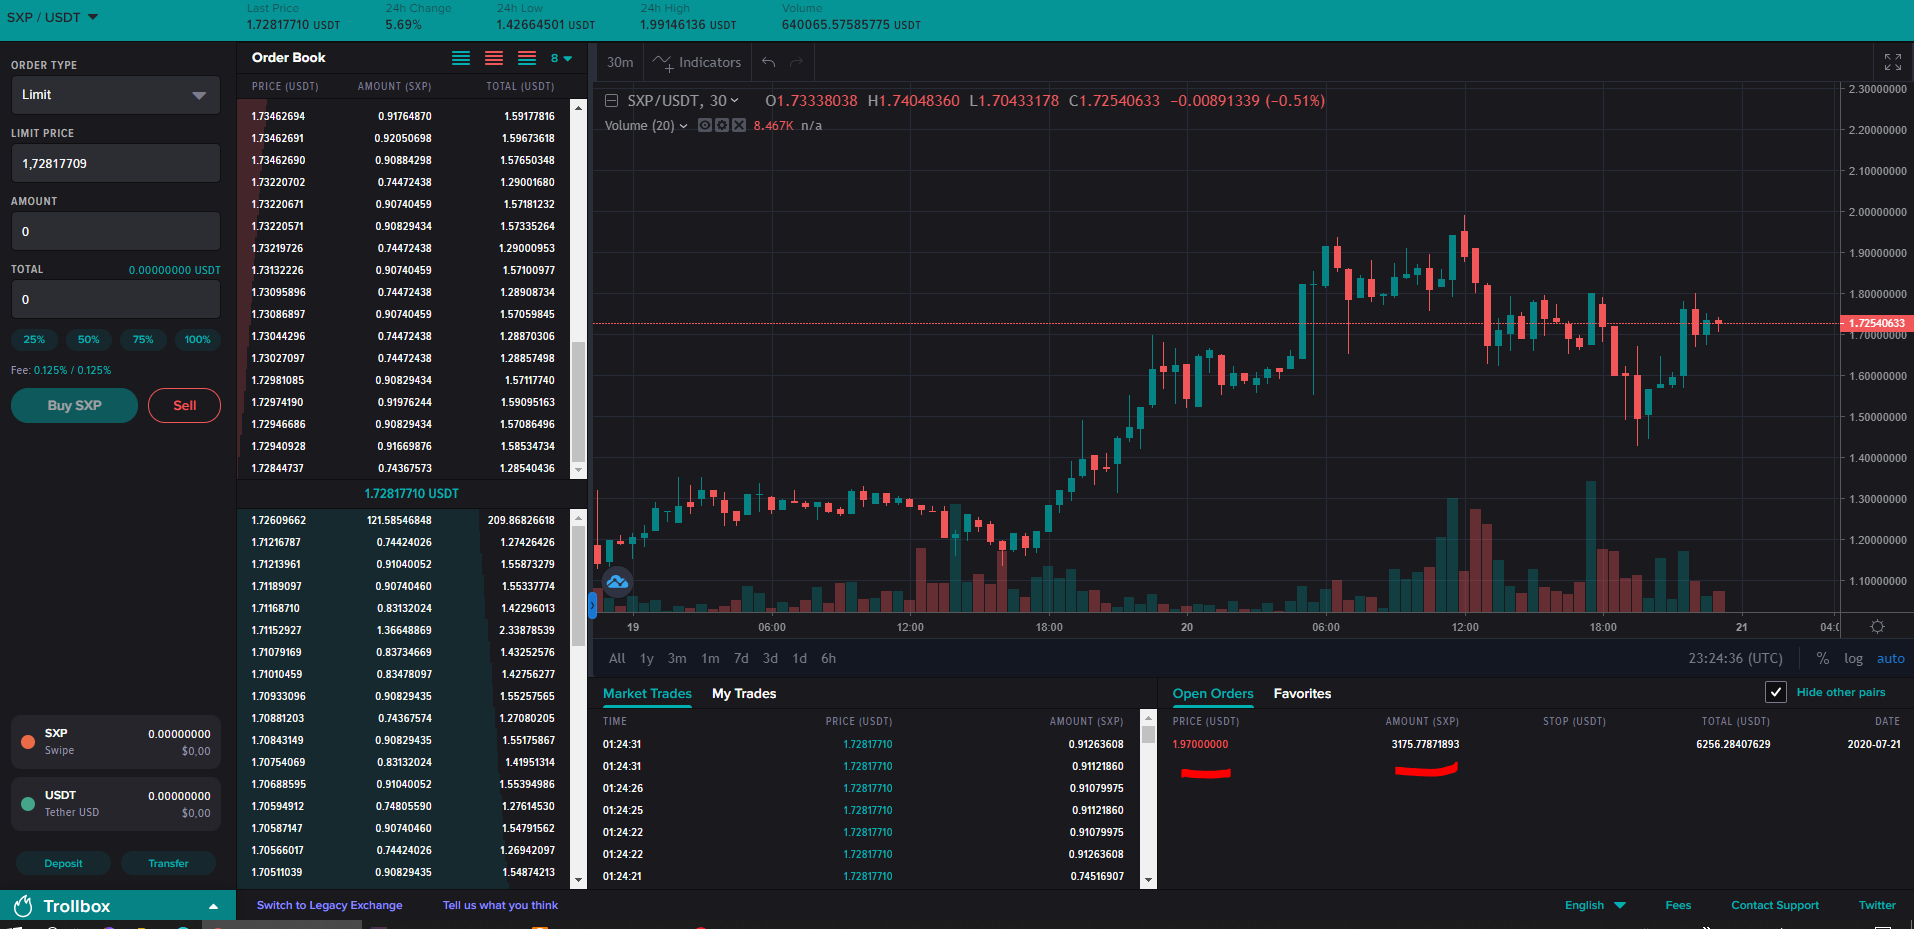
Task: Show only sell orders in order book
Action: click(x=494, y=58)
